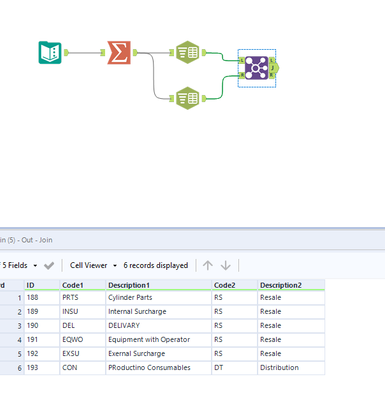Click the lower Cross Tab output anchor

[x=204, y=98]
